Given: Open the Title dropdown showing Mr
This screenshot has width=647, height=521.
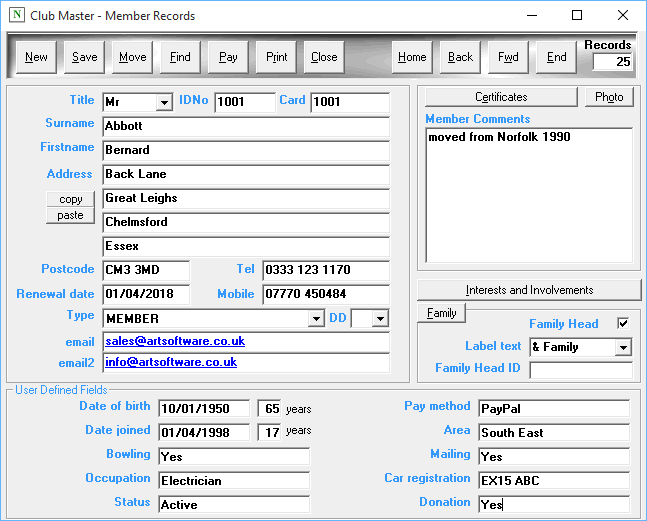Looking at the screenshot, I should click(164, 102).
